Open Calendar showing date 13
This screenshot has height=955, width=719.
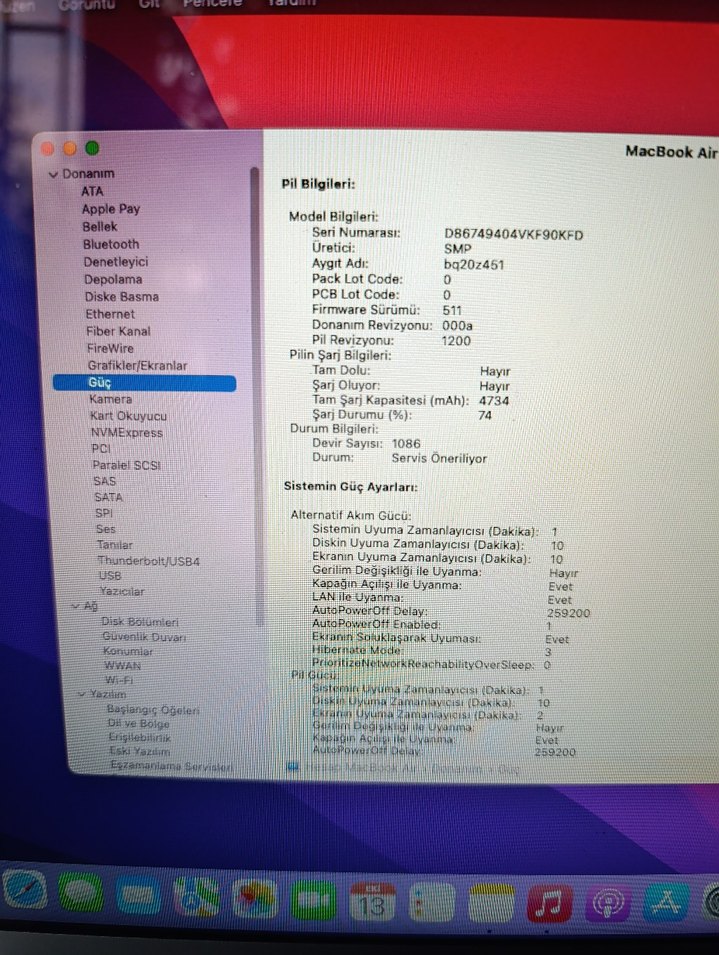(x=372, y=903)
